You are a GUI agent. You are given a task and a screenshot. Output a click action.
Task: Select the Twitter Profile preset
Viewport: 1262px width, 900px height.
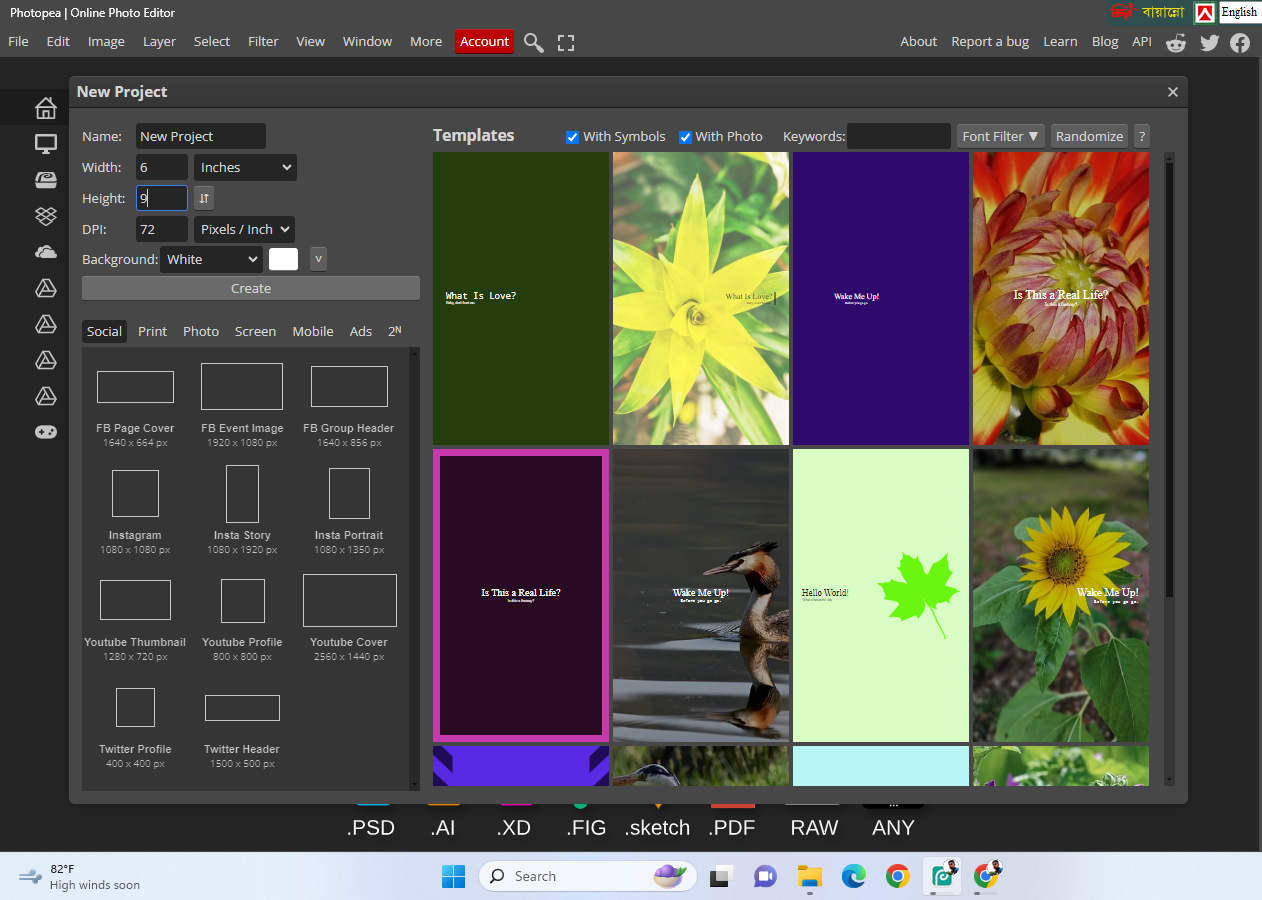[135, 728]
